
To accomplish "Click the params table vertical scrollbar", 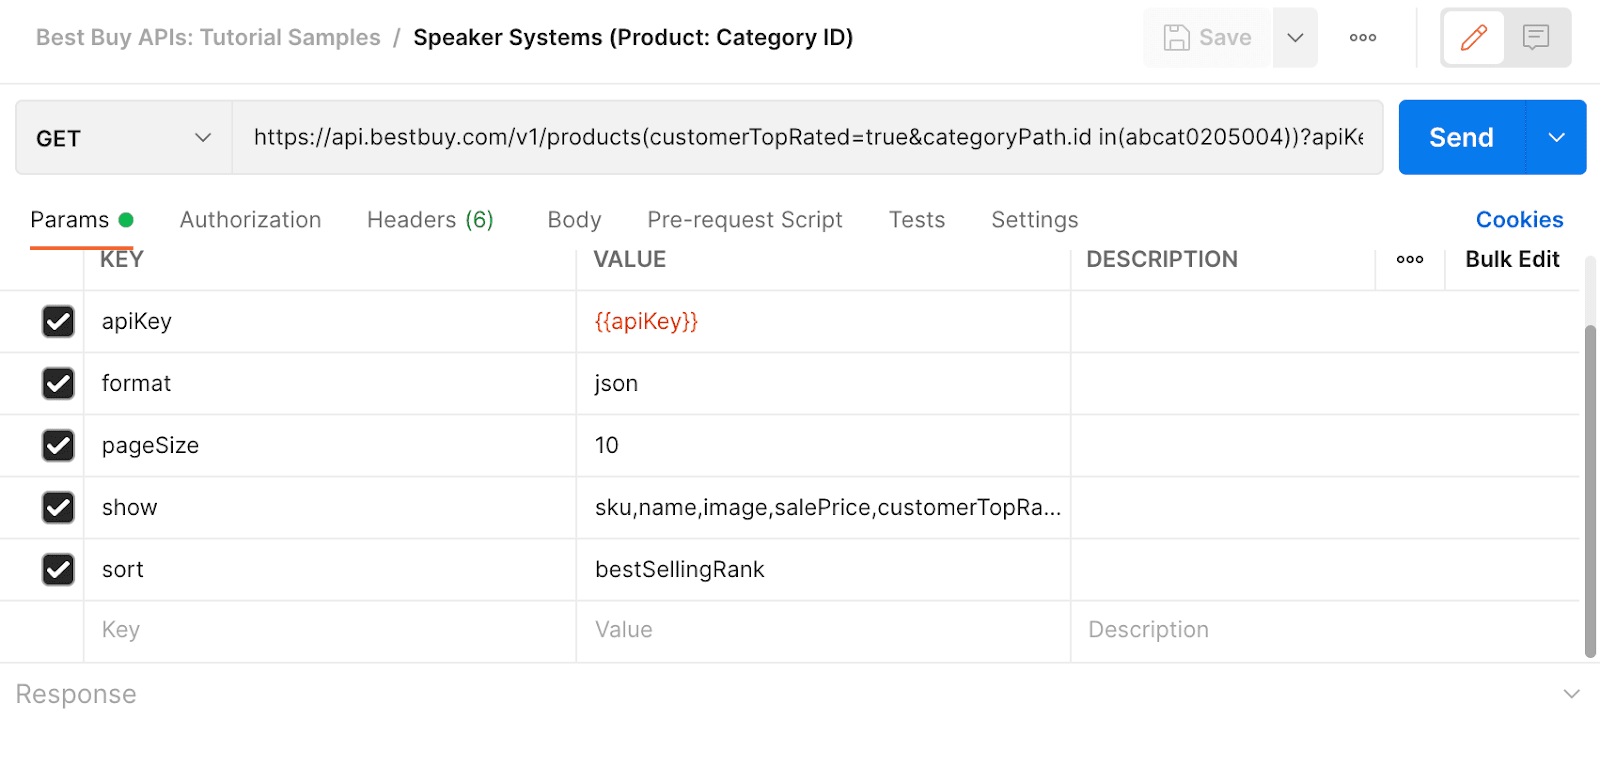I will point(1590,490).
